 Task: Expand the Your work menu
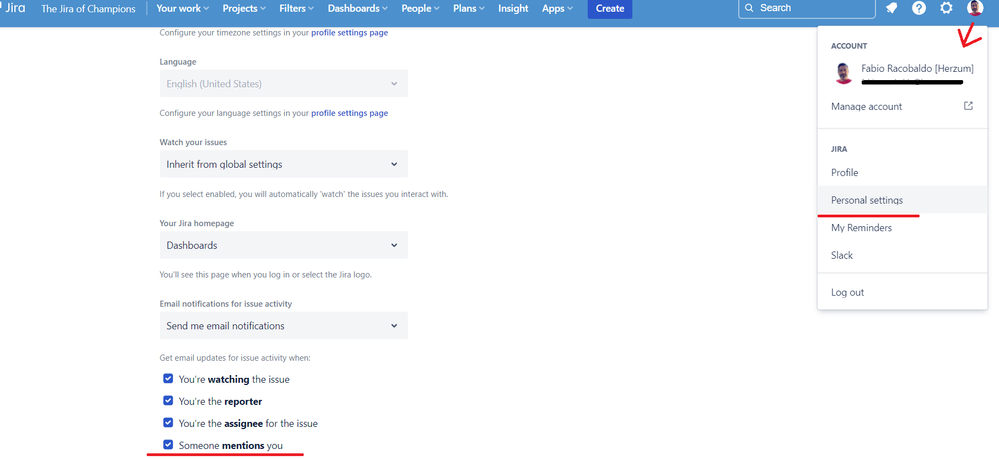point(182,8)
